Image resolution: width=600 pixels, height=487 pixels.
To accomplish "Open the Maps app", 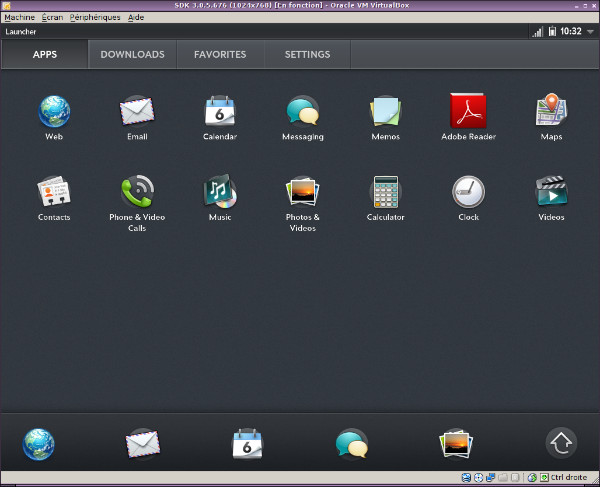I will click(x=551, y=117).
